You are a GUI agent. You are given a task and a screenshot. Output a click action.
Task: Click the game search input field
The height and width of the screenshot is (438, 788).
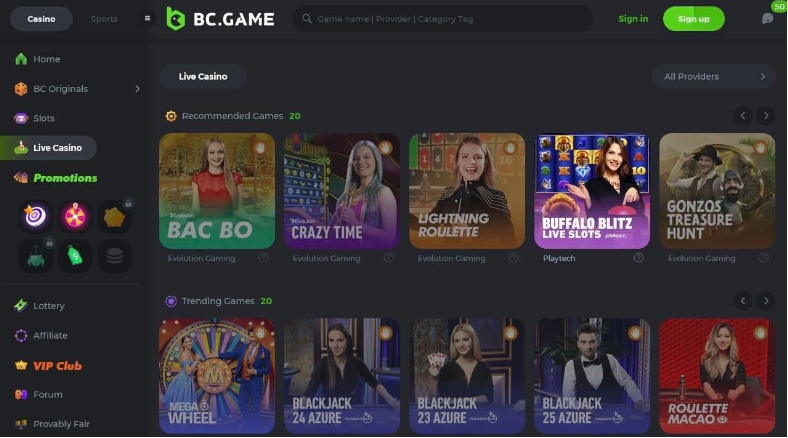[x=443, y=19]
